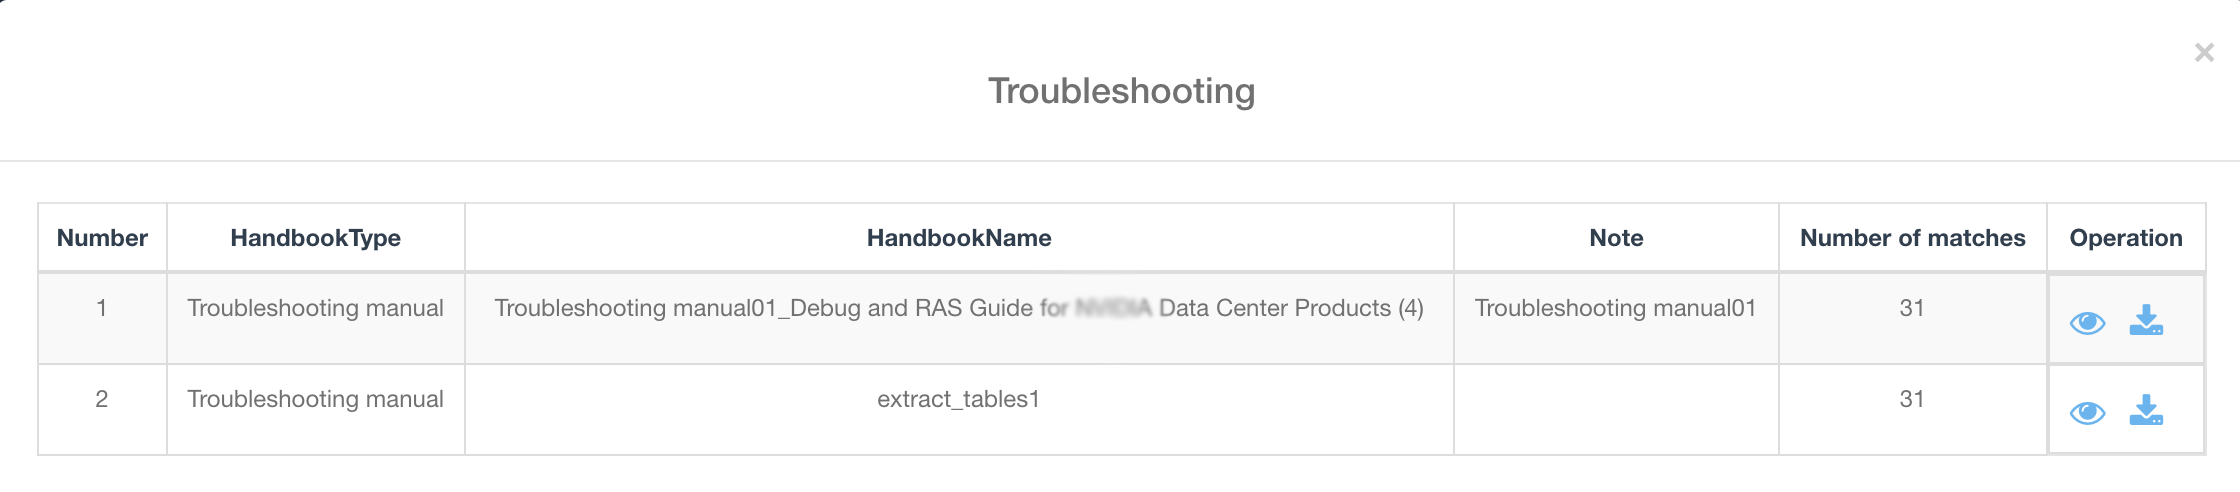The height and width of the screenshot is (492, 2240).
Task: Click the Troubleshooting dialog title
Action: 1121,91
